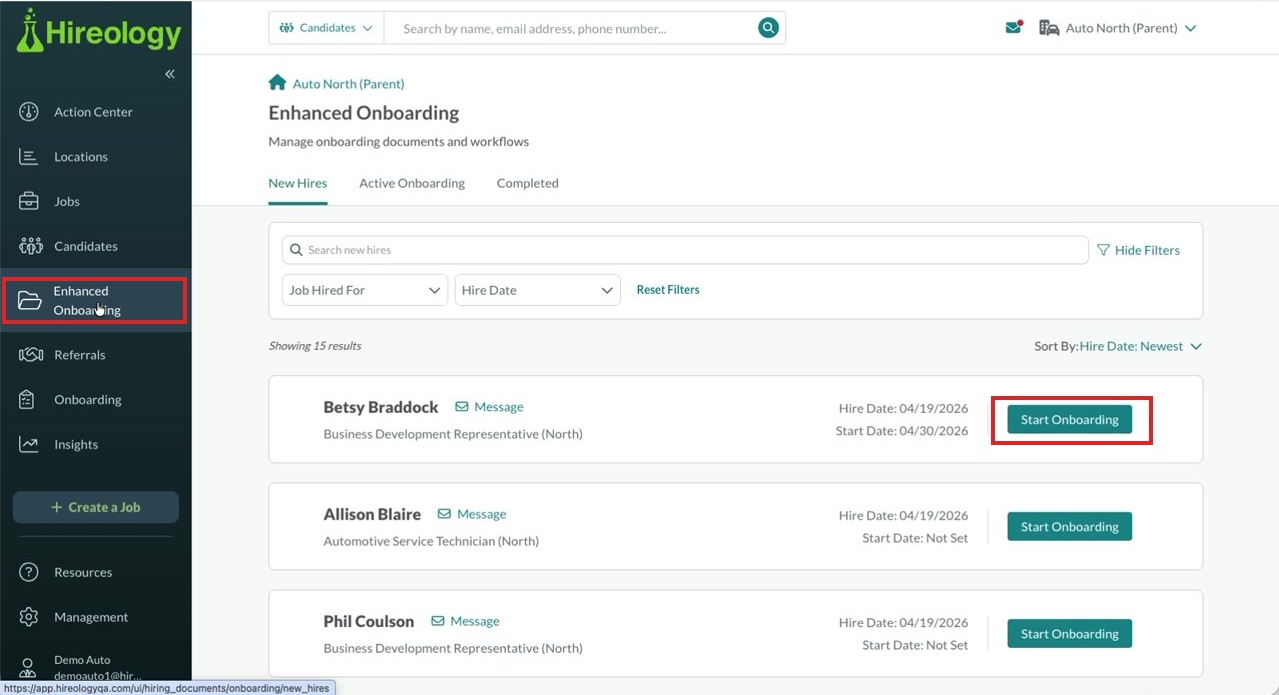This screenshot has width=1279, height=695.
Task: Click the Hide Filters link
Action: [x=1147, y=250]
